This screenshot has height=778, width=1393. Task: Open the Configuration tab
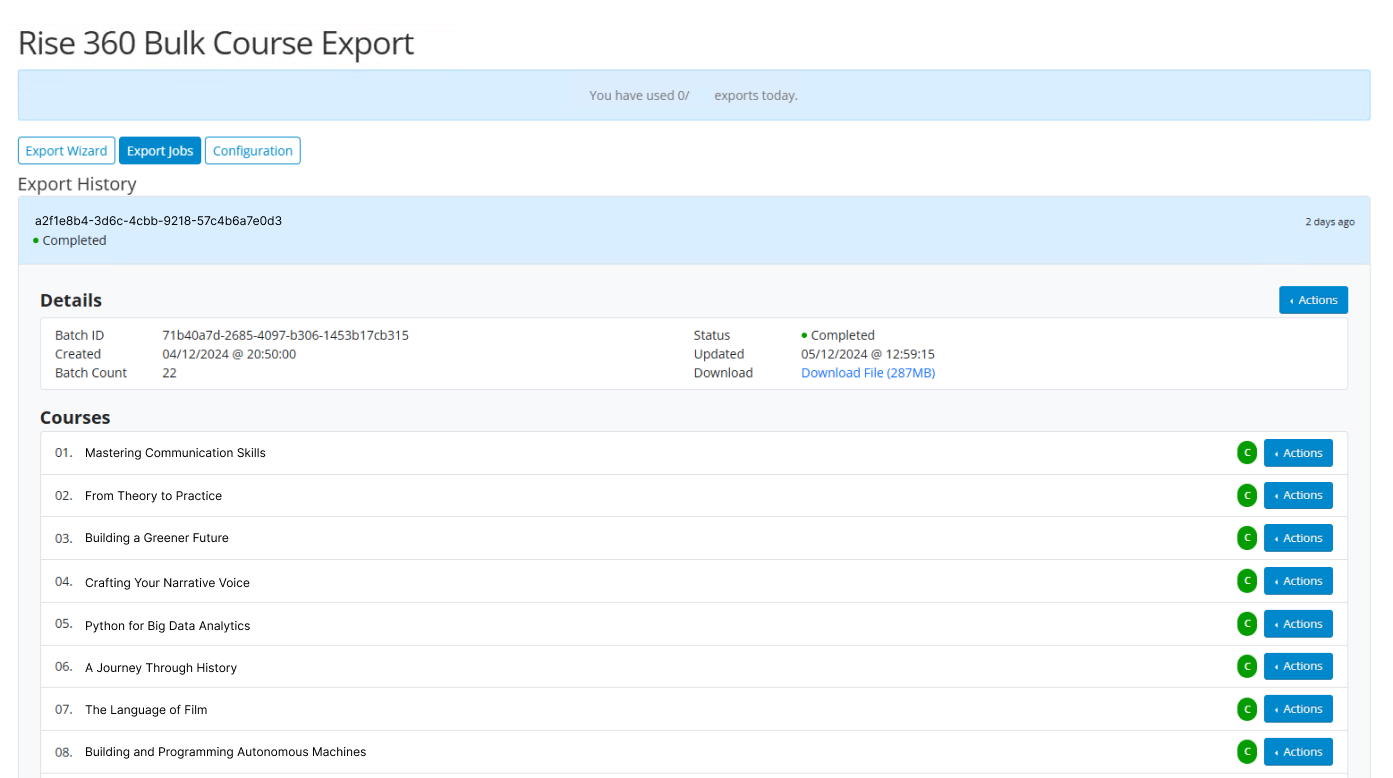tap(253, 151)
